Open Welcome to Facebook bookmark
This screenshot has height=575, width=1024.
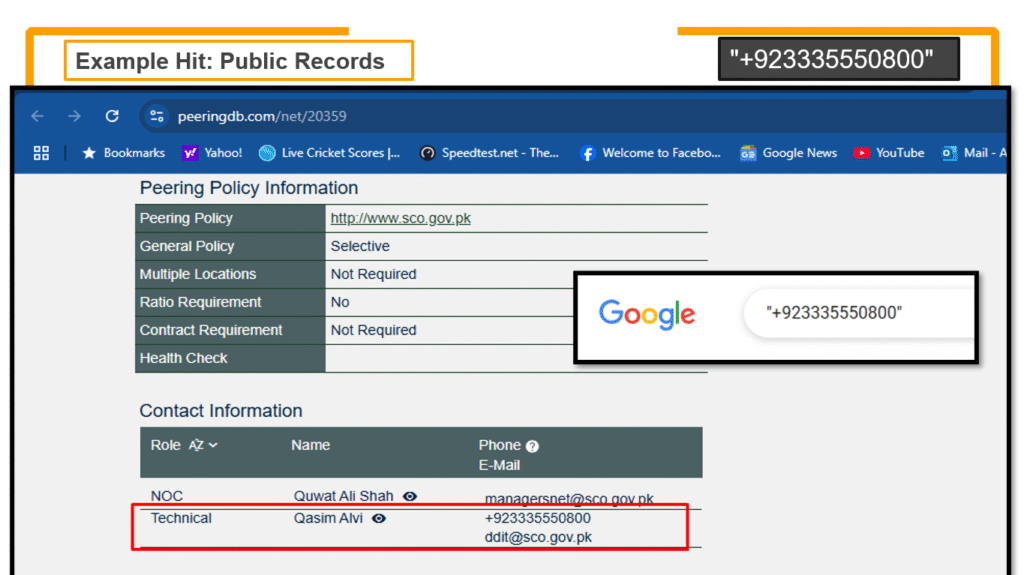[650, 153]
